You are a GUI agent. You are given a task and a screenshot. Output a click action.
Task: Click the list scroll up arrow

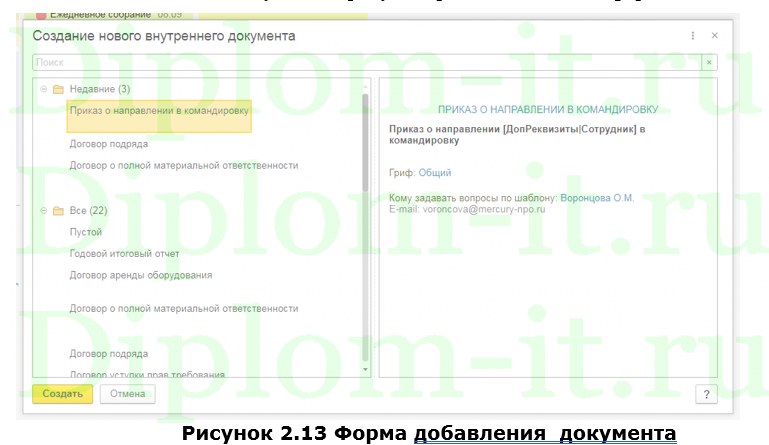click(365, 86)
